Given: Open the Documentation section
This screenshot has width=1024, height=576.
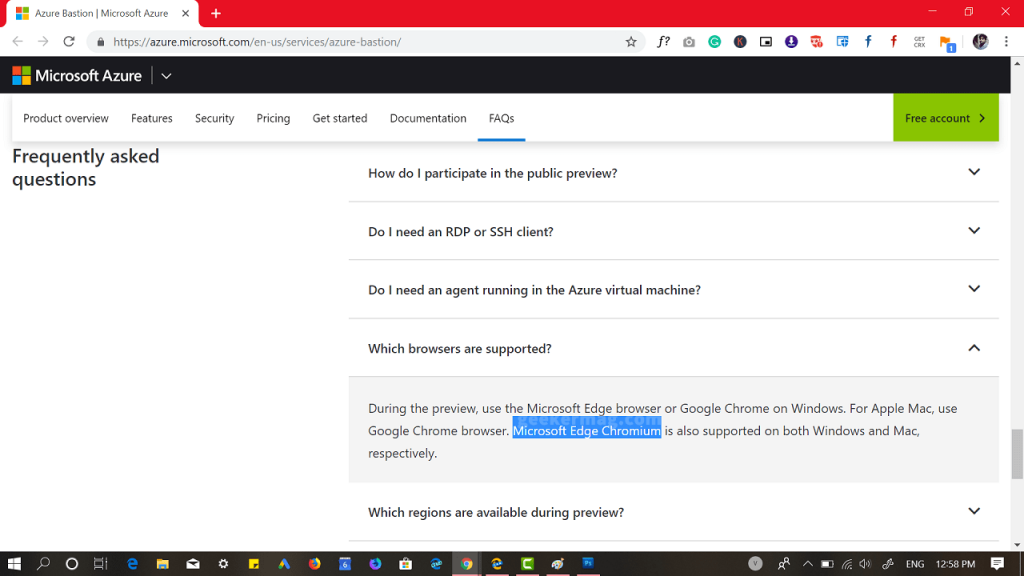Looking at the screenshot, I should pos(428,118).
